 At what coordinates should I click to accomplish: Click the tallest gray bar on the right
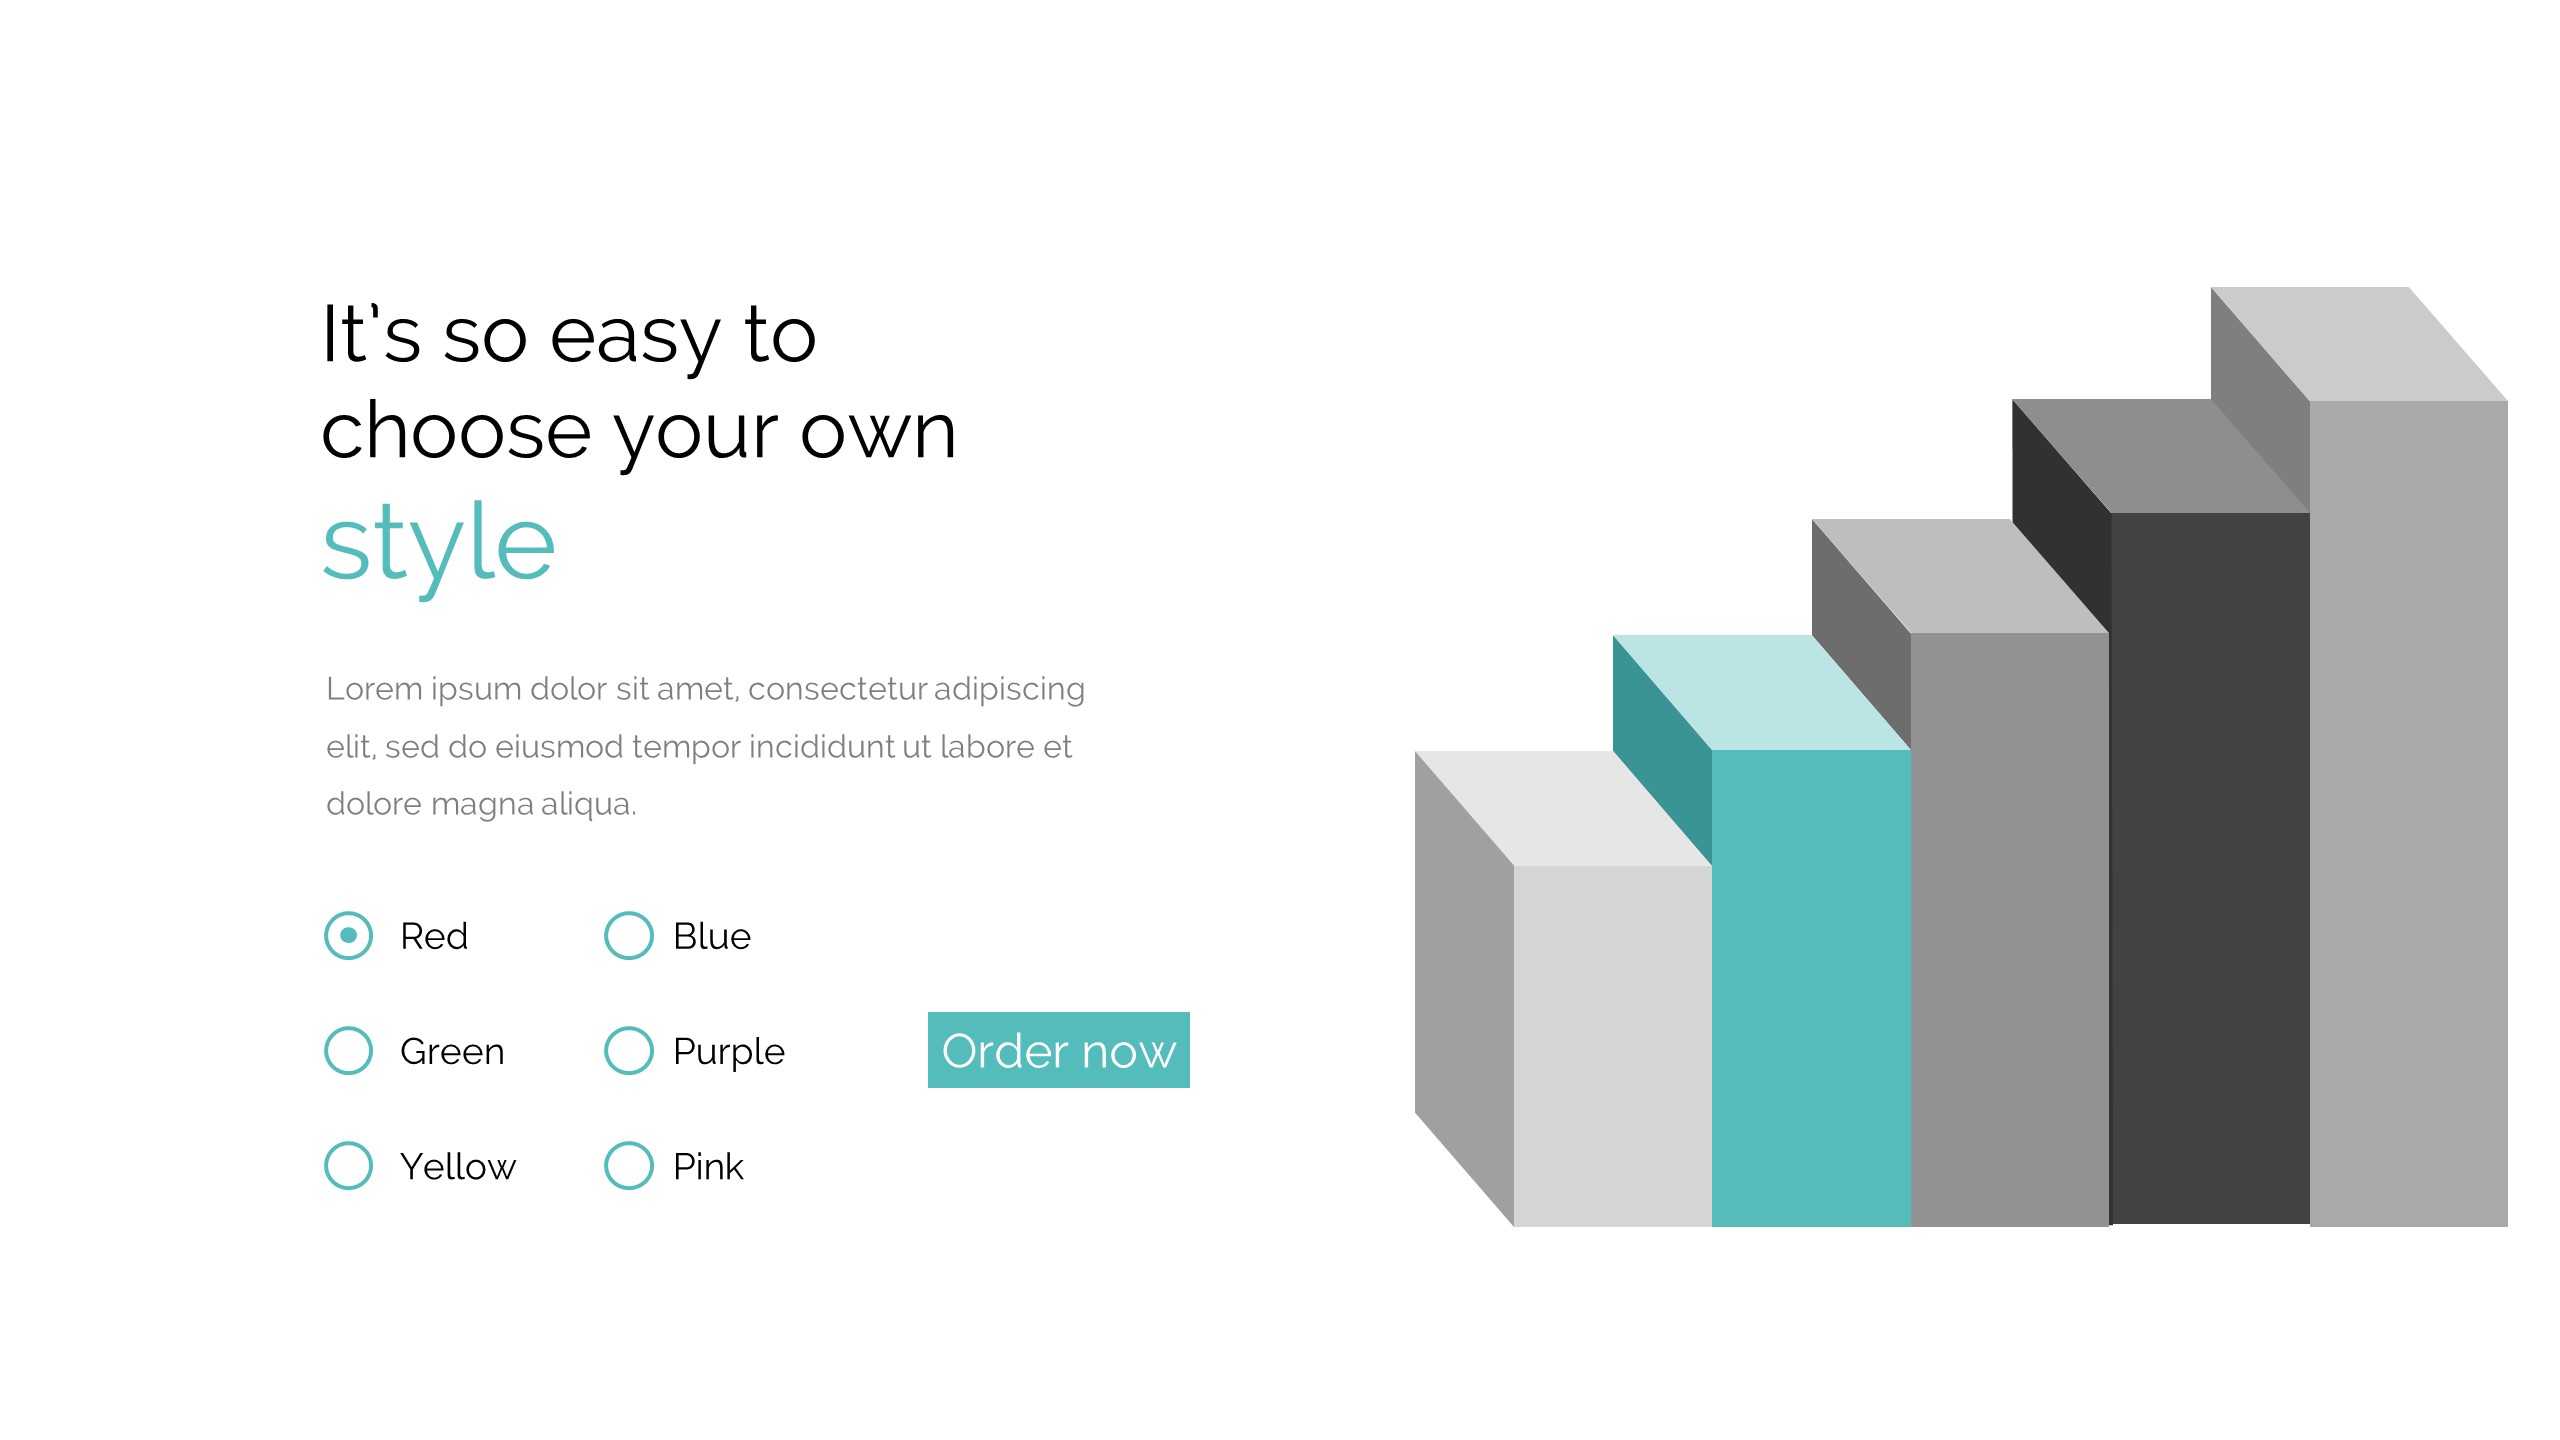pos(2408,810)
